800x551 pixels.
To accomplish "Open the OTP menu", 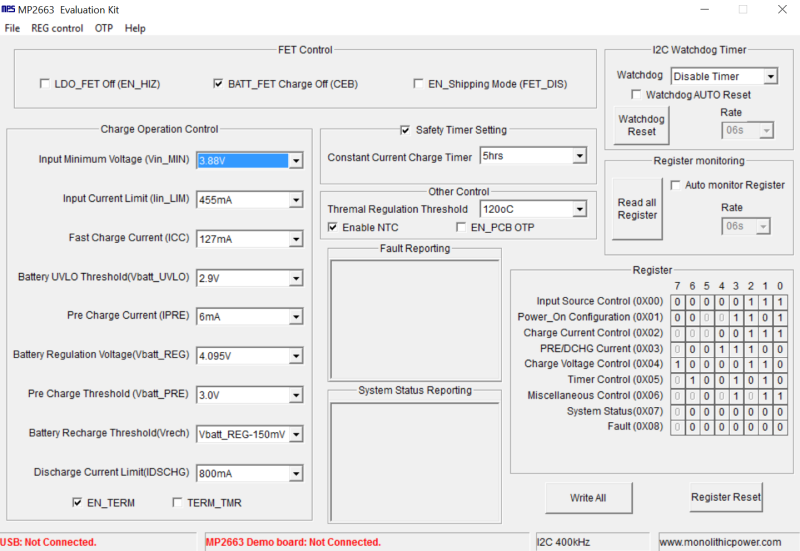I will pyautogui.click(x=104, y=28).
